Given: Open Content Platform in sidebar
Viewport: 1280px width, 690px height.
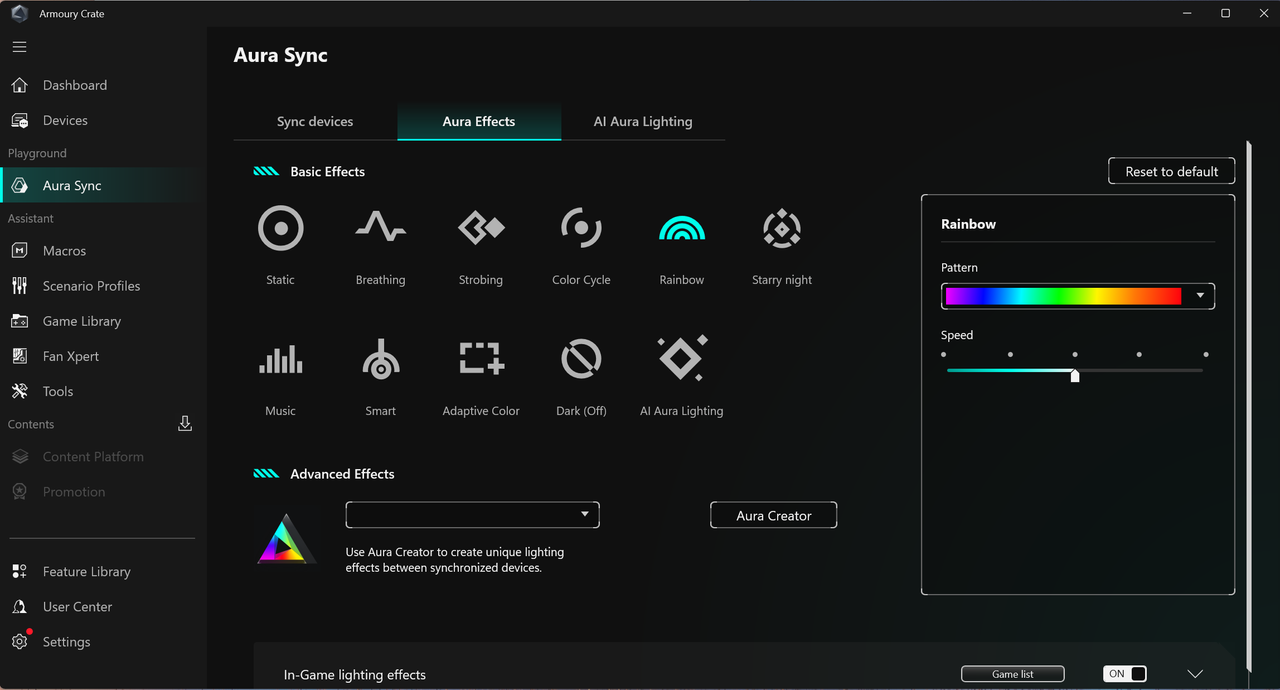Looking at the screenshot, I should [98, 457].
